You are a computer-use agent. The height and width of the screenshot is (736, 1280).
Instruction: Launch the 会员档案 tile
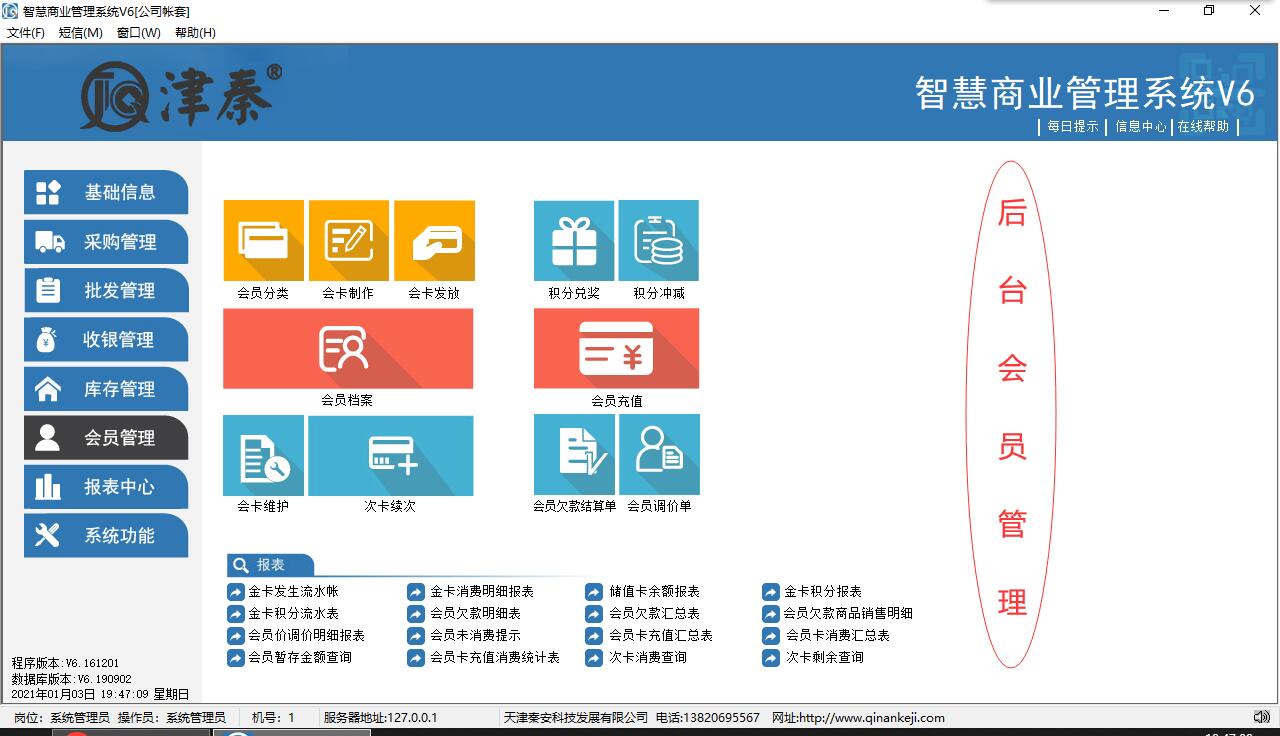coord(348,349)
